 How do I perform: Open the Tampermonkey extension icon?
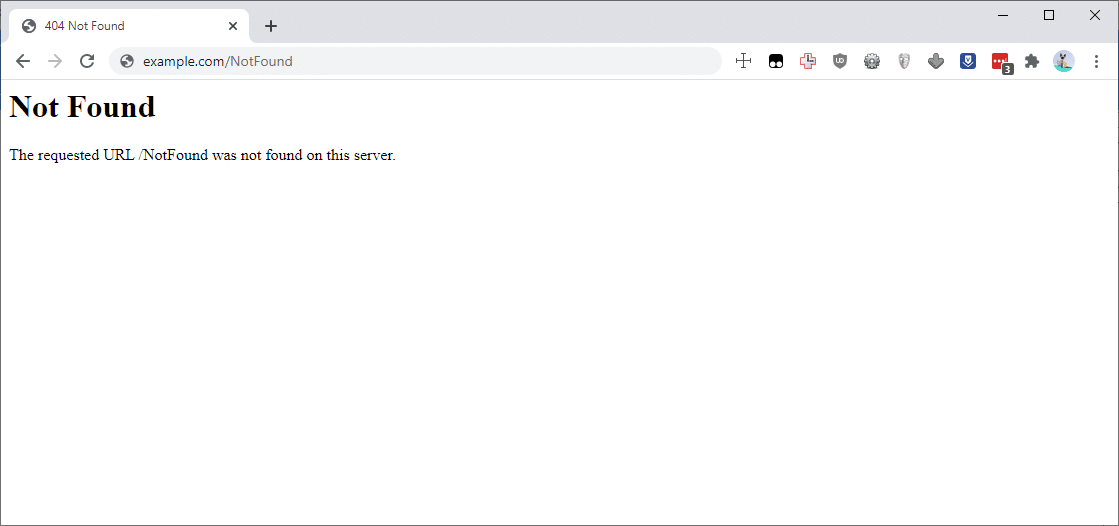(776, 61)
